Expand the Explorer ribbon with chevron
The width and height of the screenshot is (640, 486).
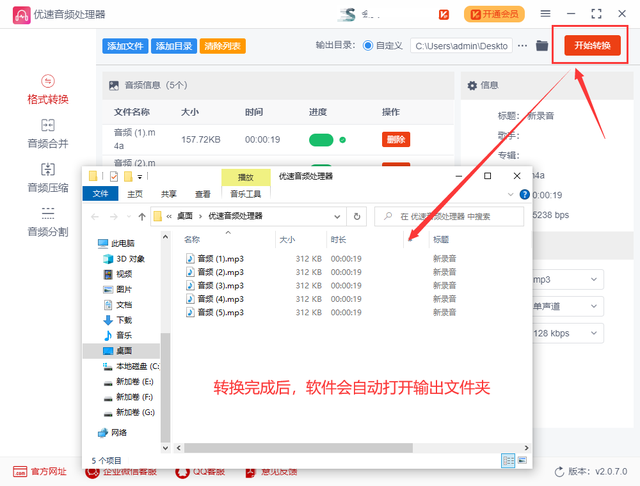[x=510, y=194]
